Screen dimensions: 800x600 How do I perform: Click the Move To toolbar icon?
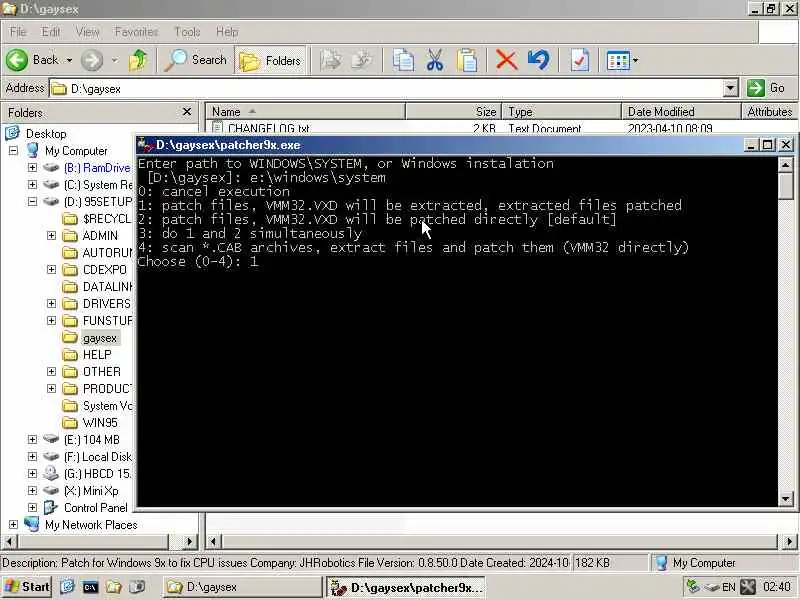pos(331,60)
